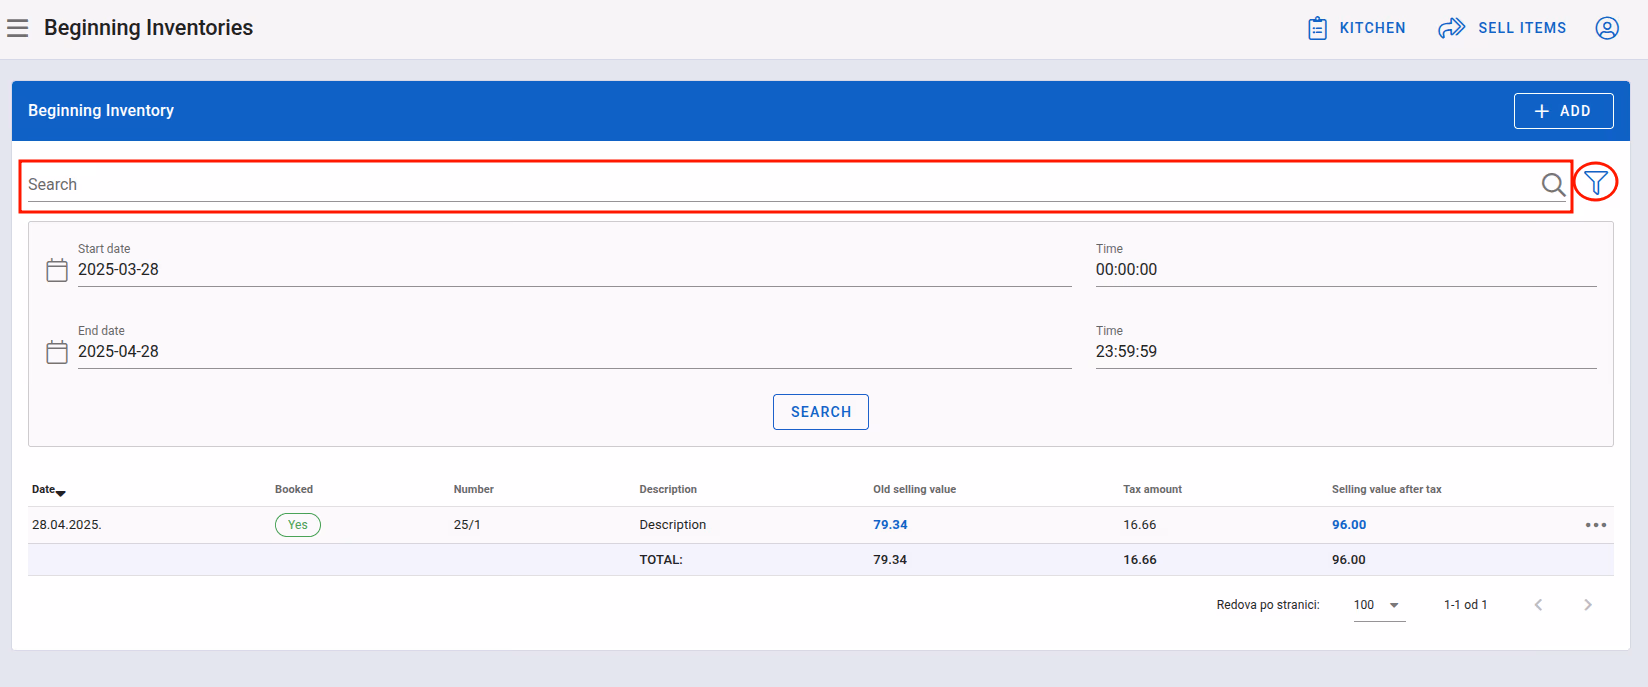Click the SEARCH button
The image size is (1648, 687).
click(x=821, y=412)
